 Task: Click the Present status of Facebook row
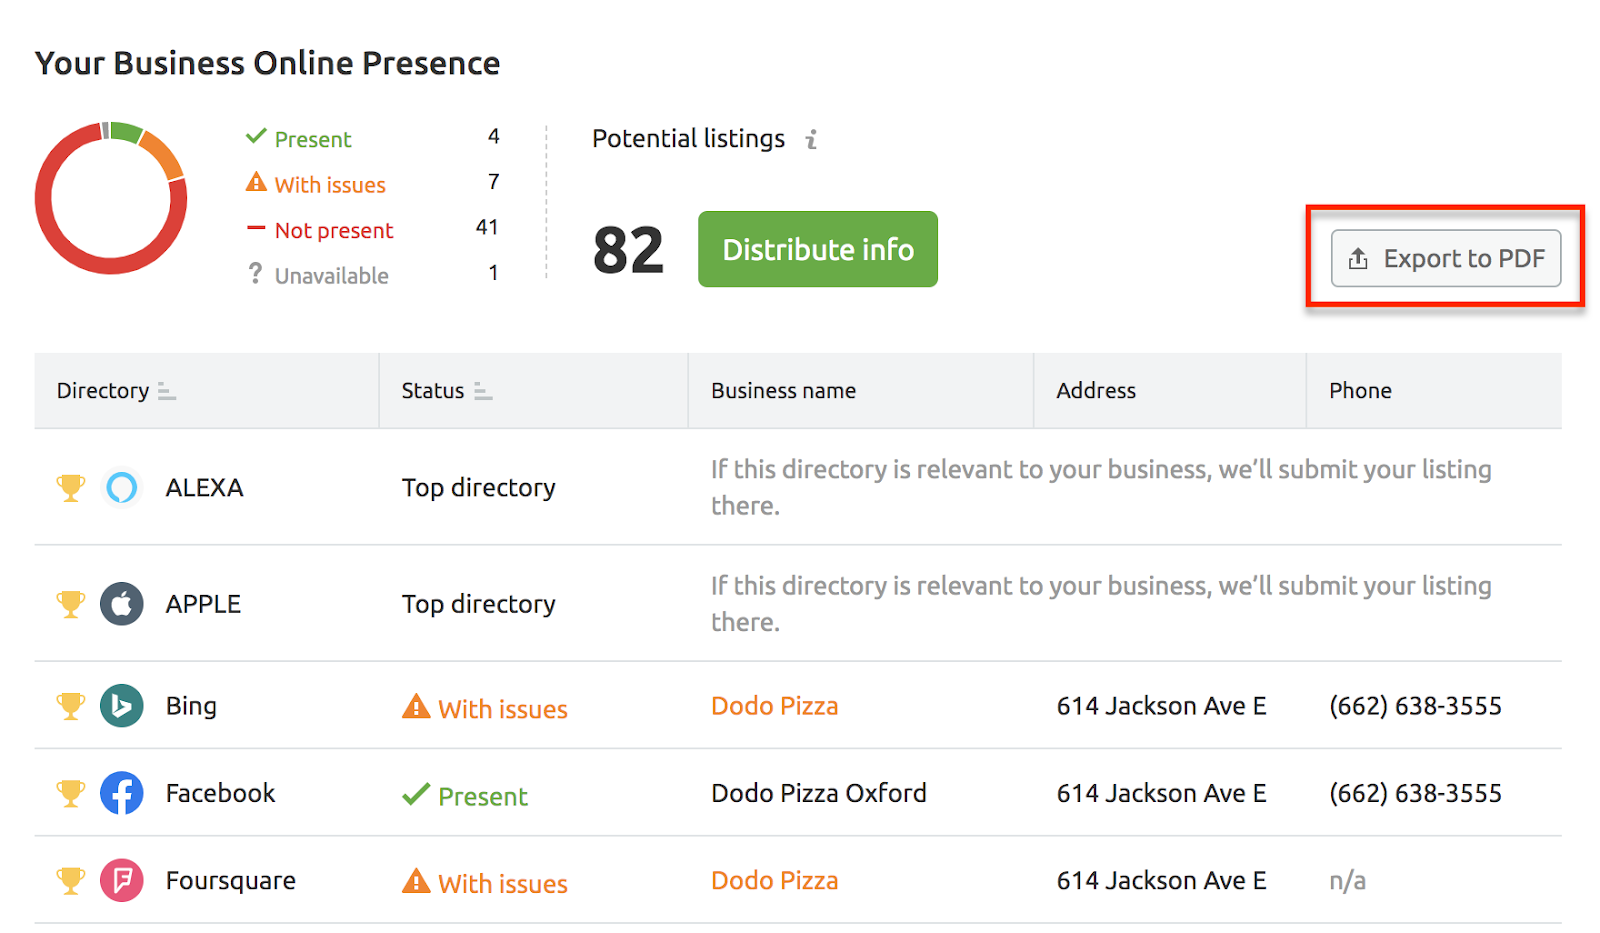click(x=465, y=795)
